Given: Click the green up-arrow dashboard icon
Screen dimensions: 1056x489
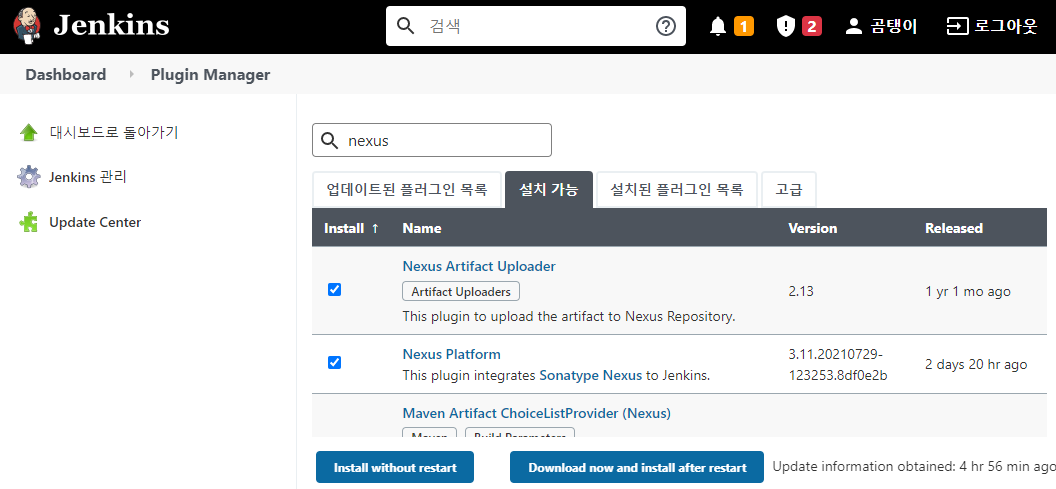Looking at the screenshot, I should (x=28, y=132).
